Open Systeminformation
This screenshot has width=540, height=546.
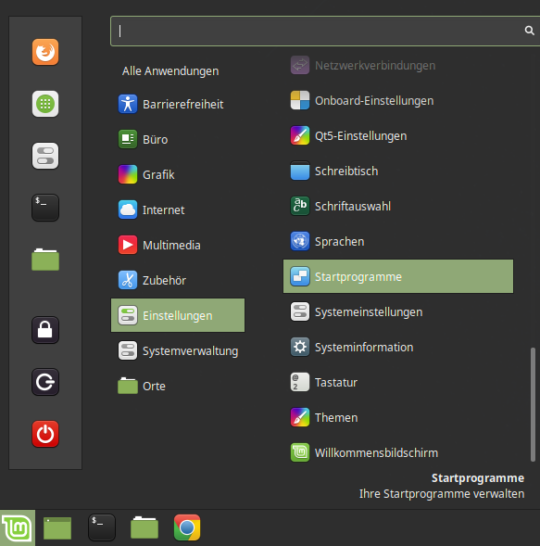(398, 347)
